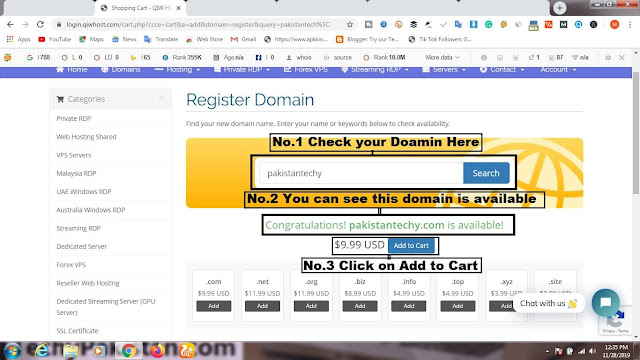Select Forex VPS category in sidebar

71,264
